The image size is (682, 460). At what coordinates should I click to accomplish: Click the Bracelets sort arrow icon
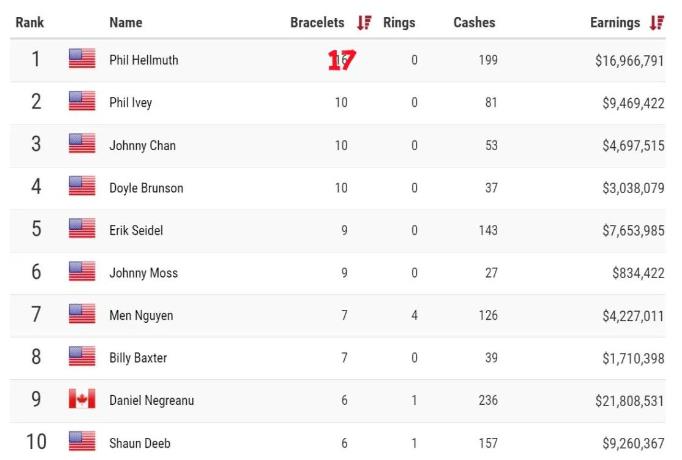364,23
